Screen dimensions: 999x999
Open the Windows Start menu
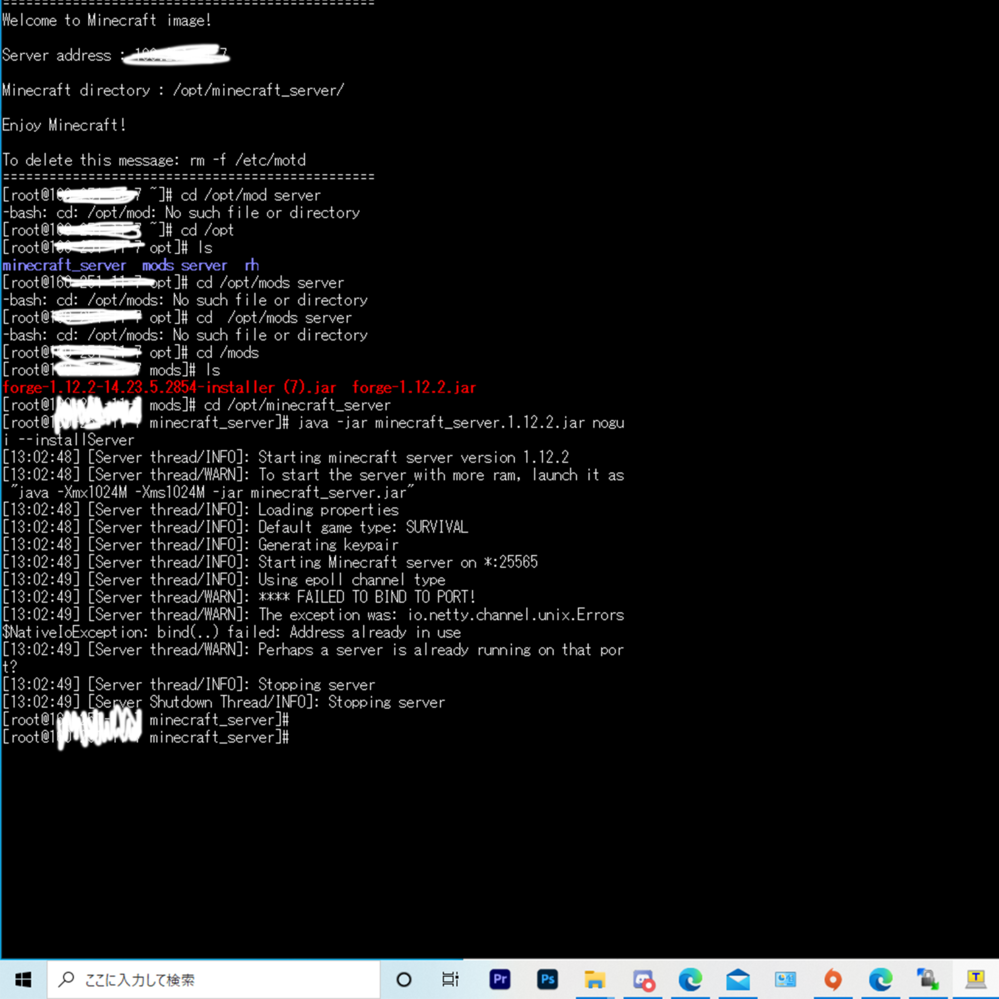23,979
